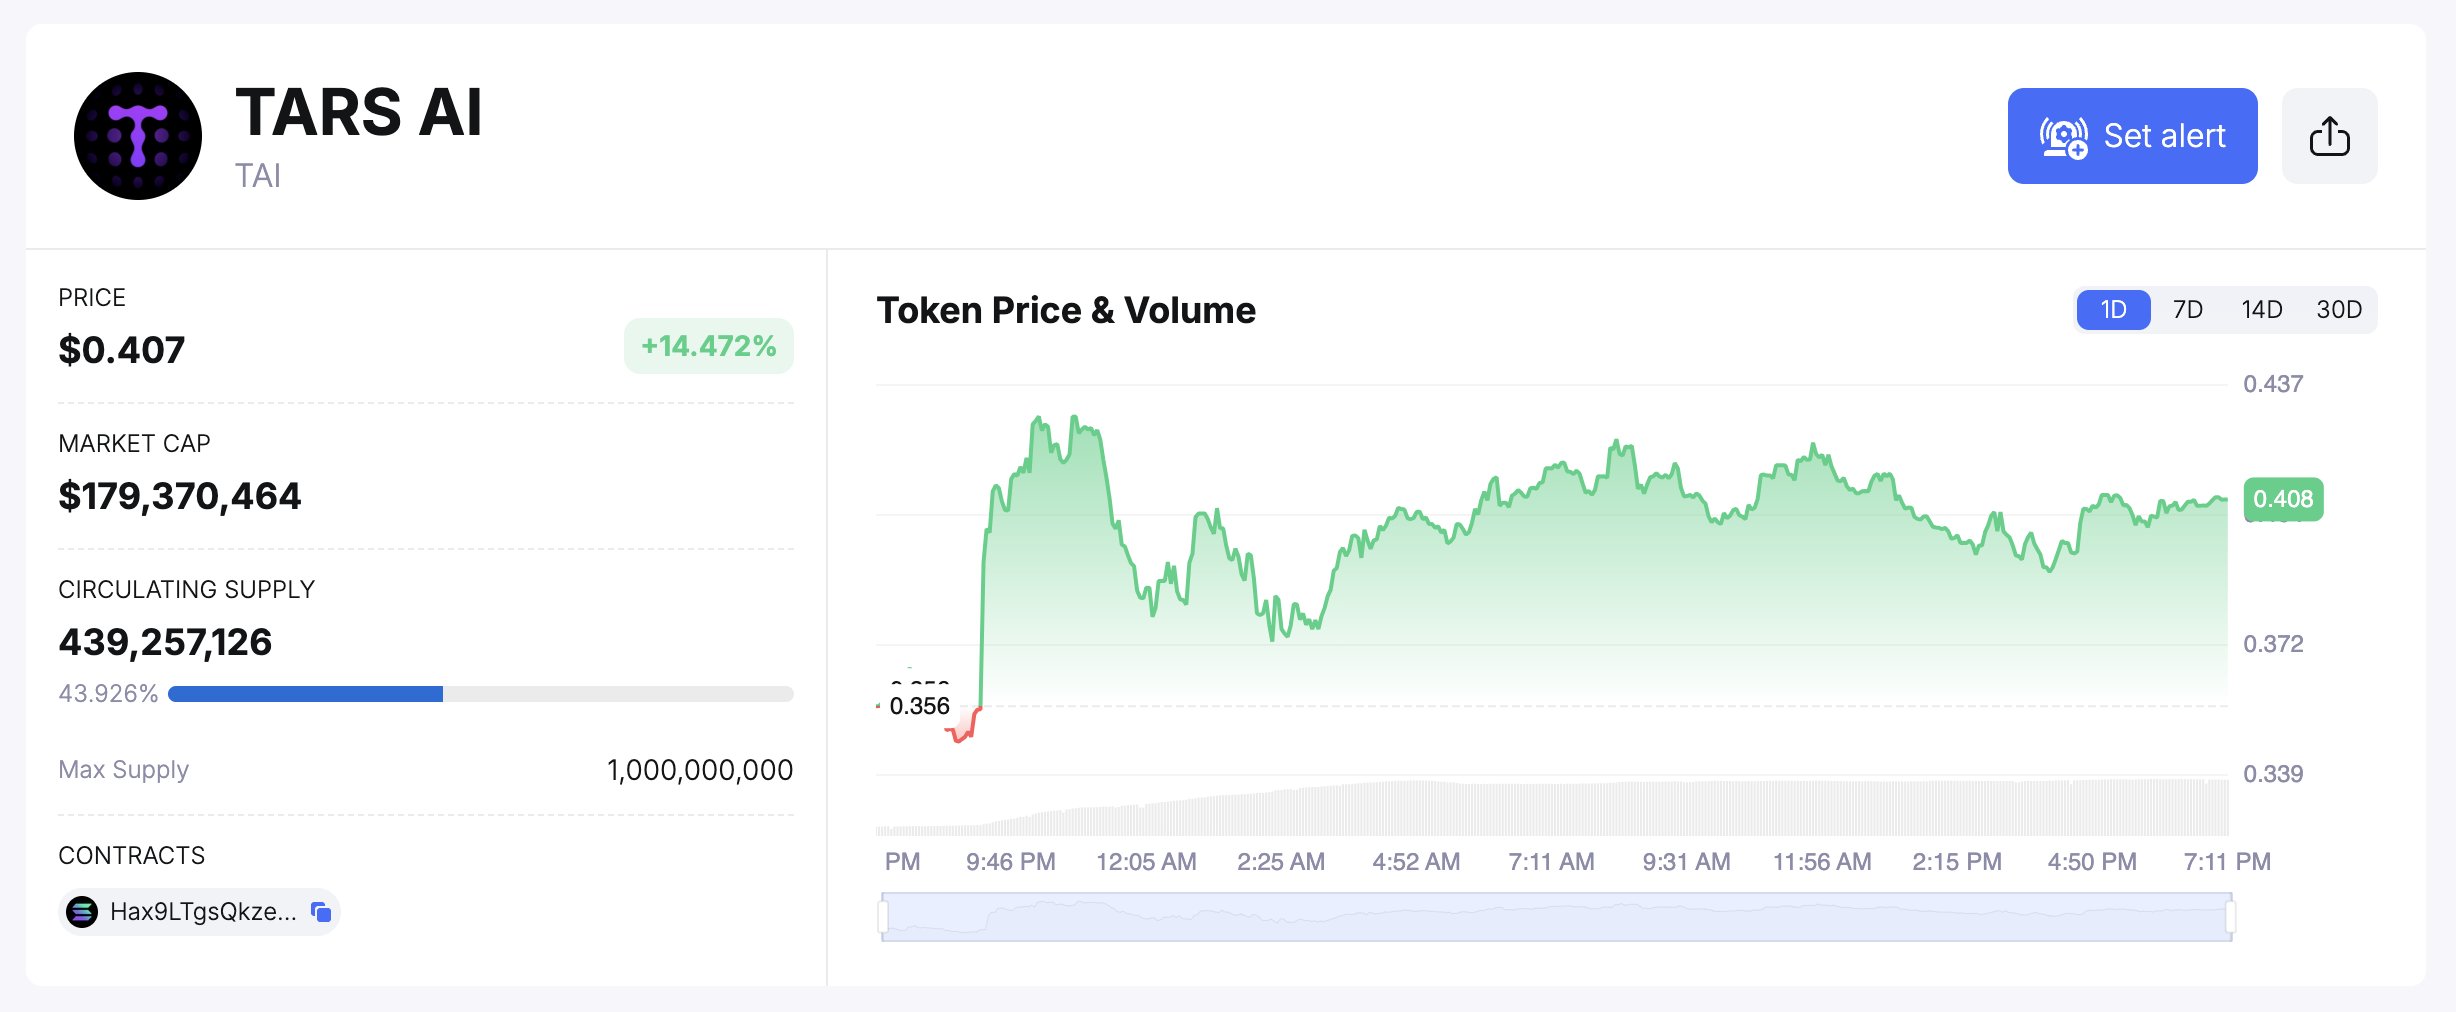The image size is (2456, 1012).
Task: Click the Hax9LTgsQkze... contract address
Action: click(203, 912)
